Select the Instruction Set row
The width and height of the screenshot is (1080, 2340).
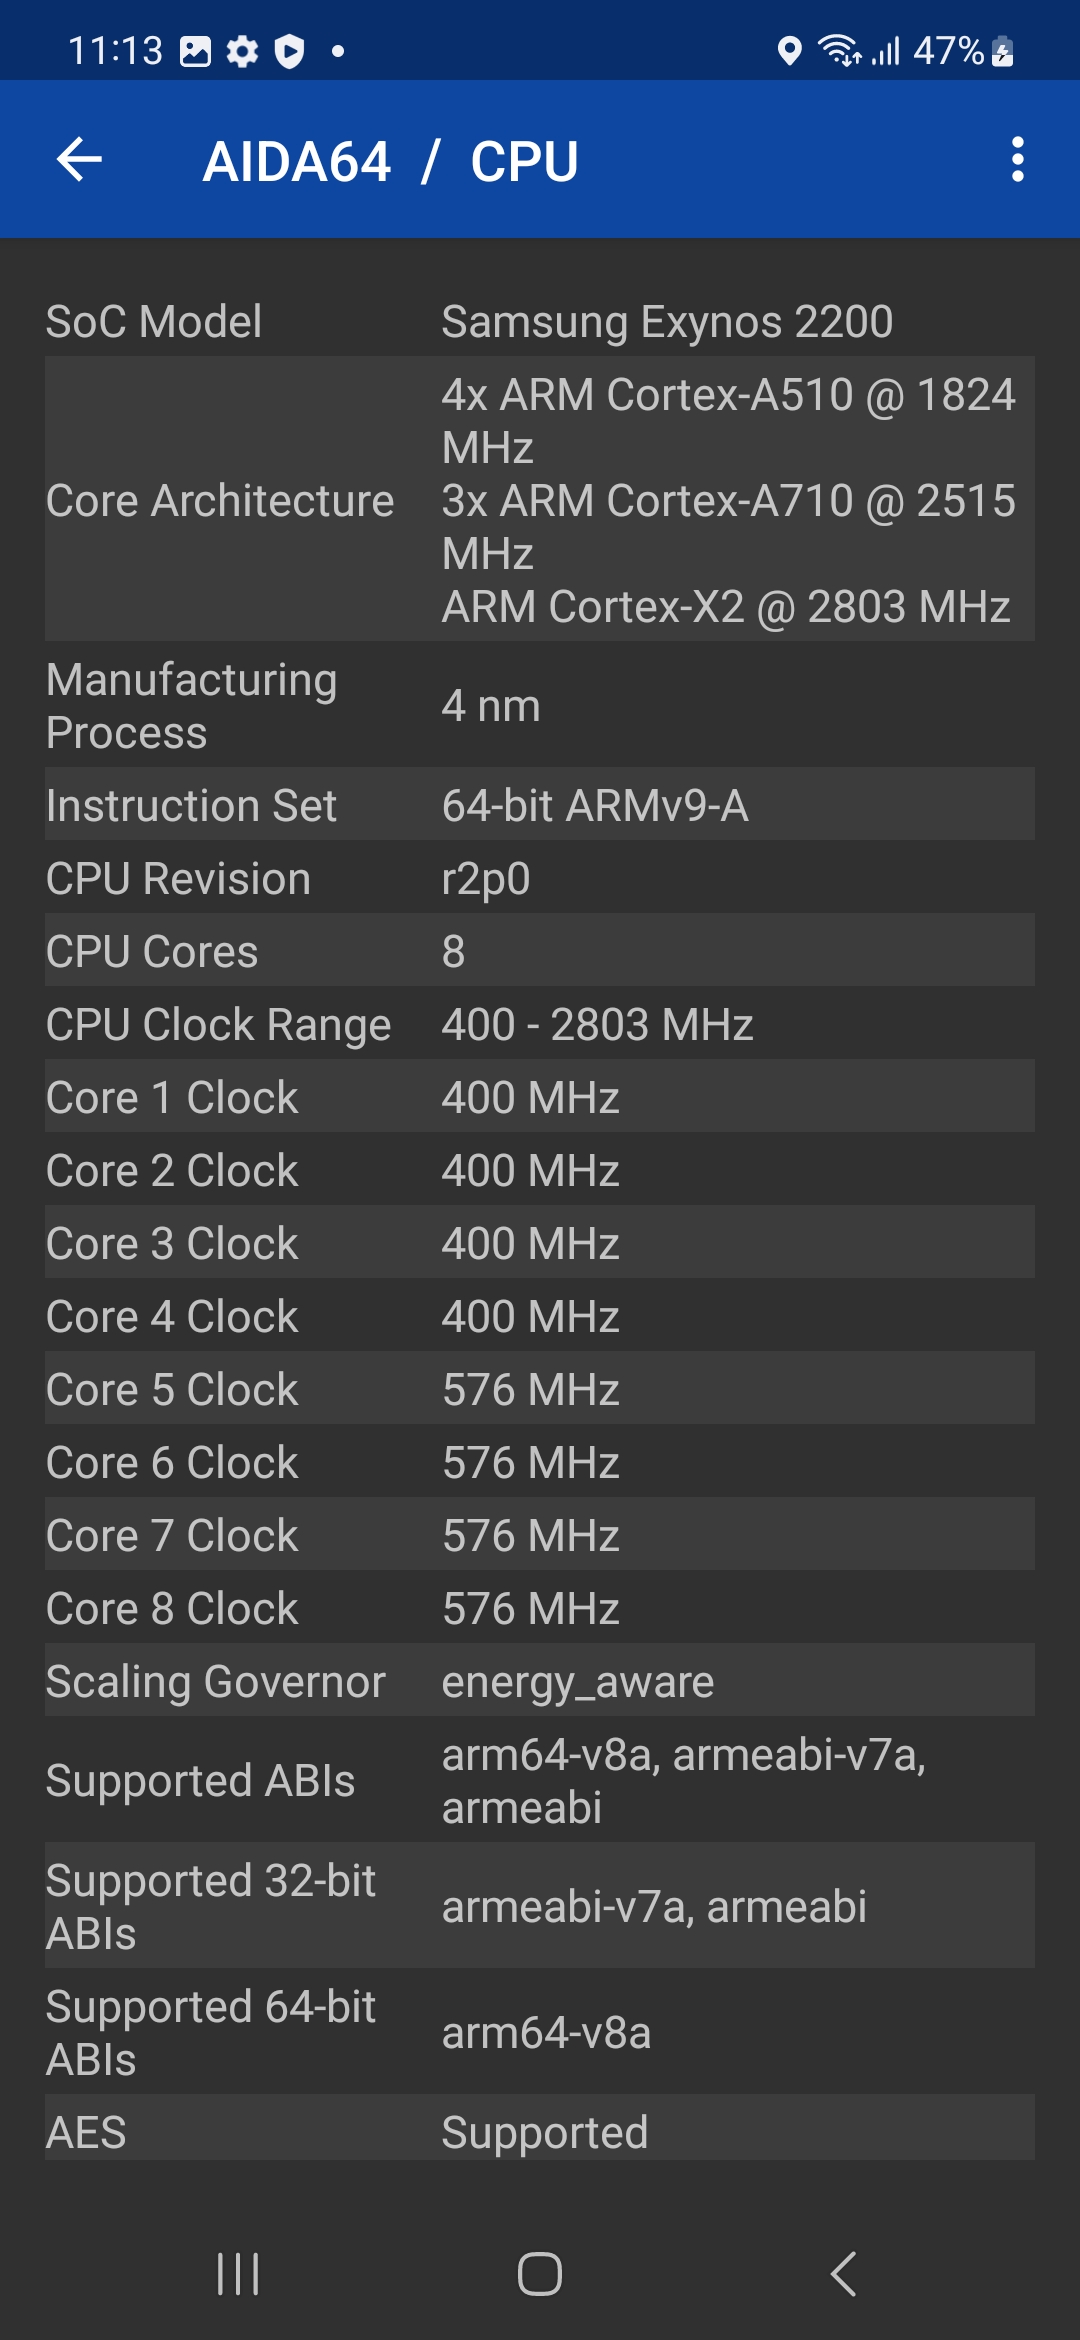[540, 806]
